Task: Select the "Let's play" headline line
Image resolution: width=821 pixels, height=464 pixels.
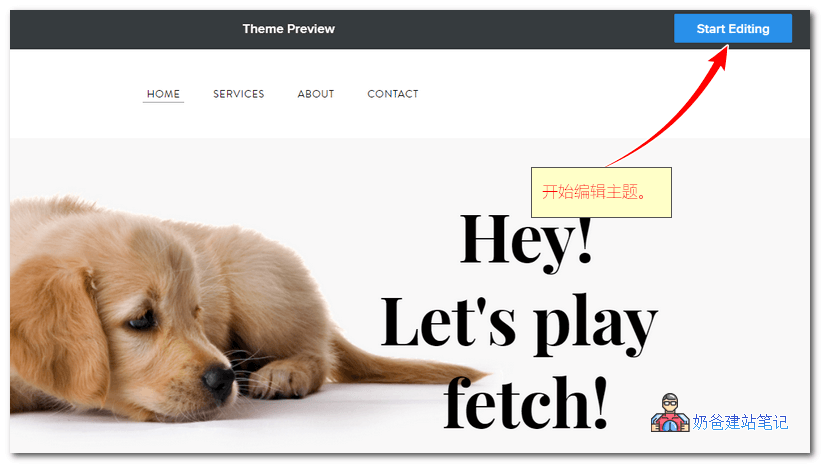Action: (x=518, y=323)
